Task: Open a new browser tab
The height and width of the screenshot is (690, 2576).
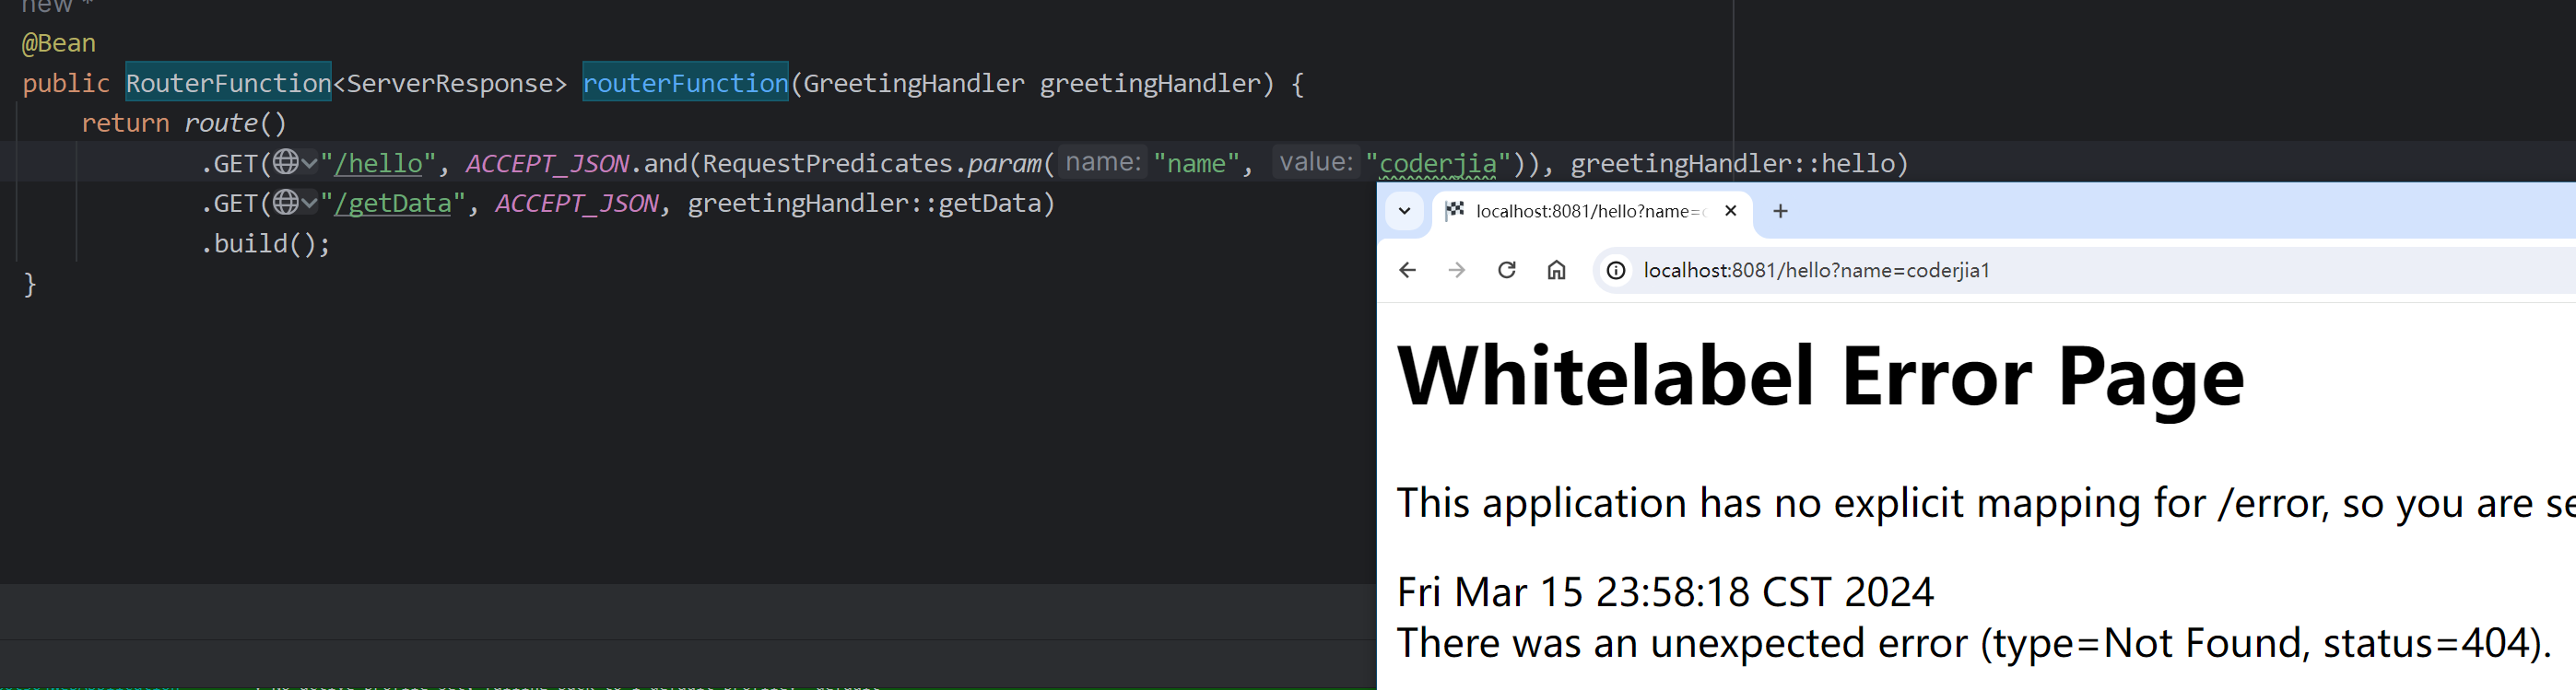Action: tap(1780, 211)
